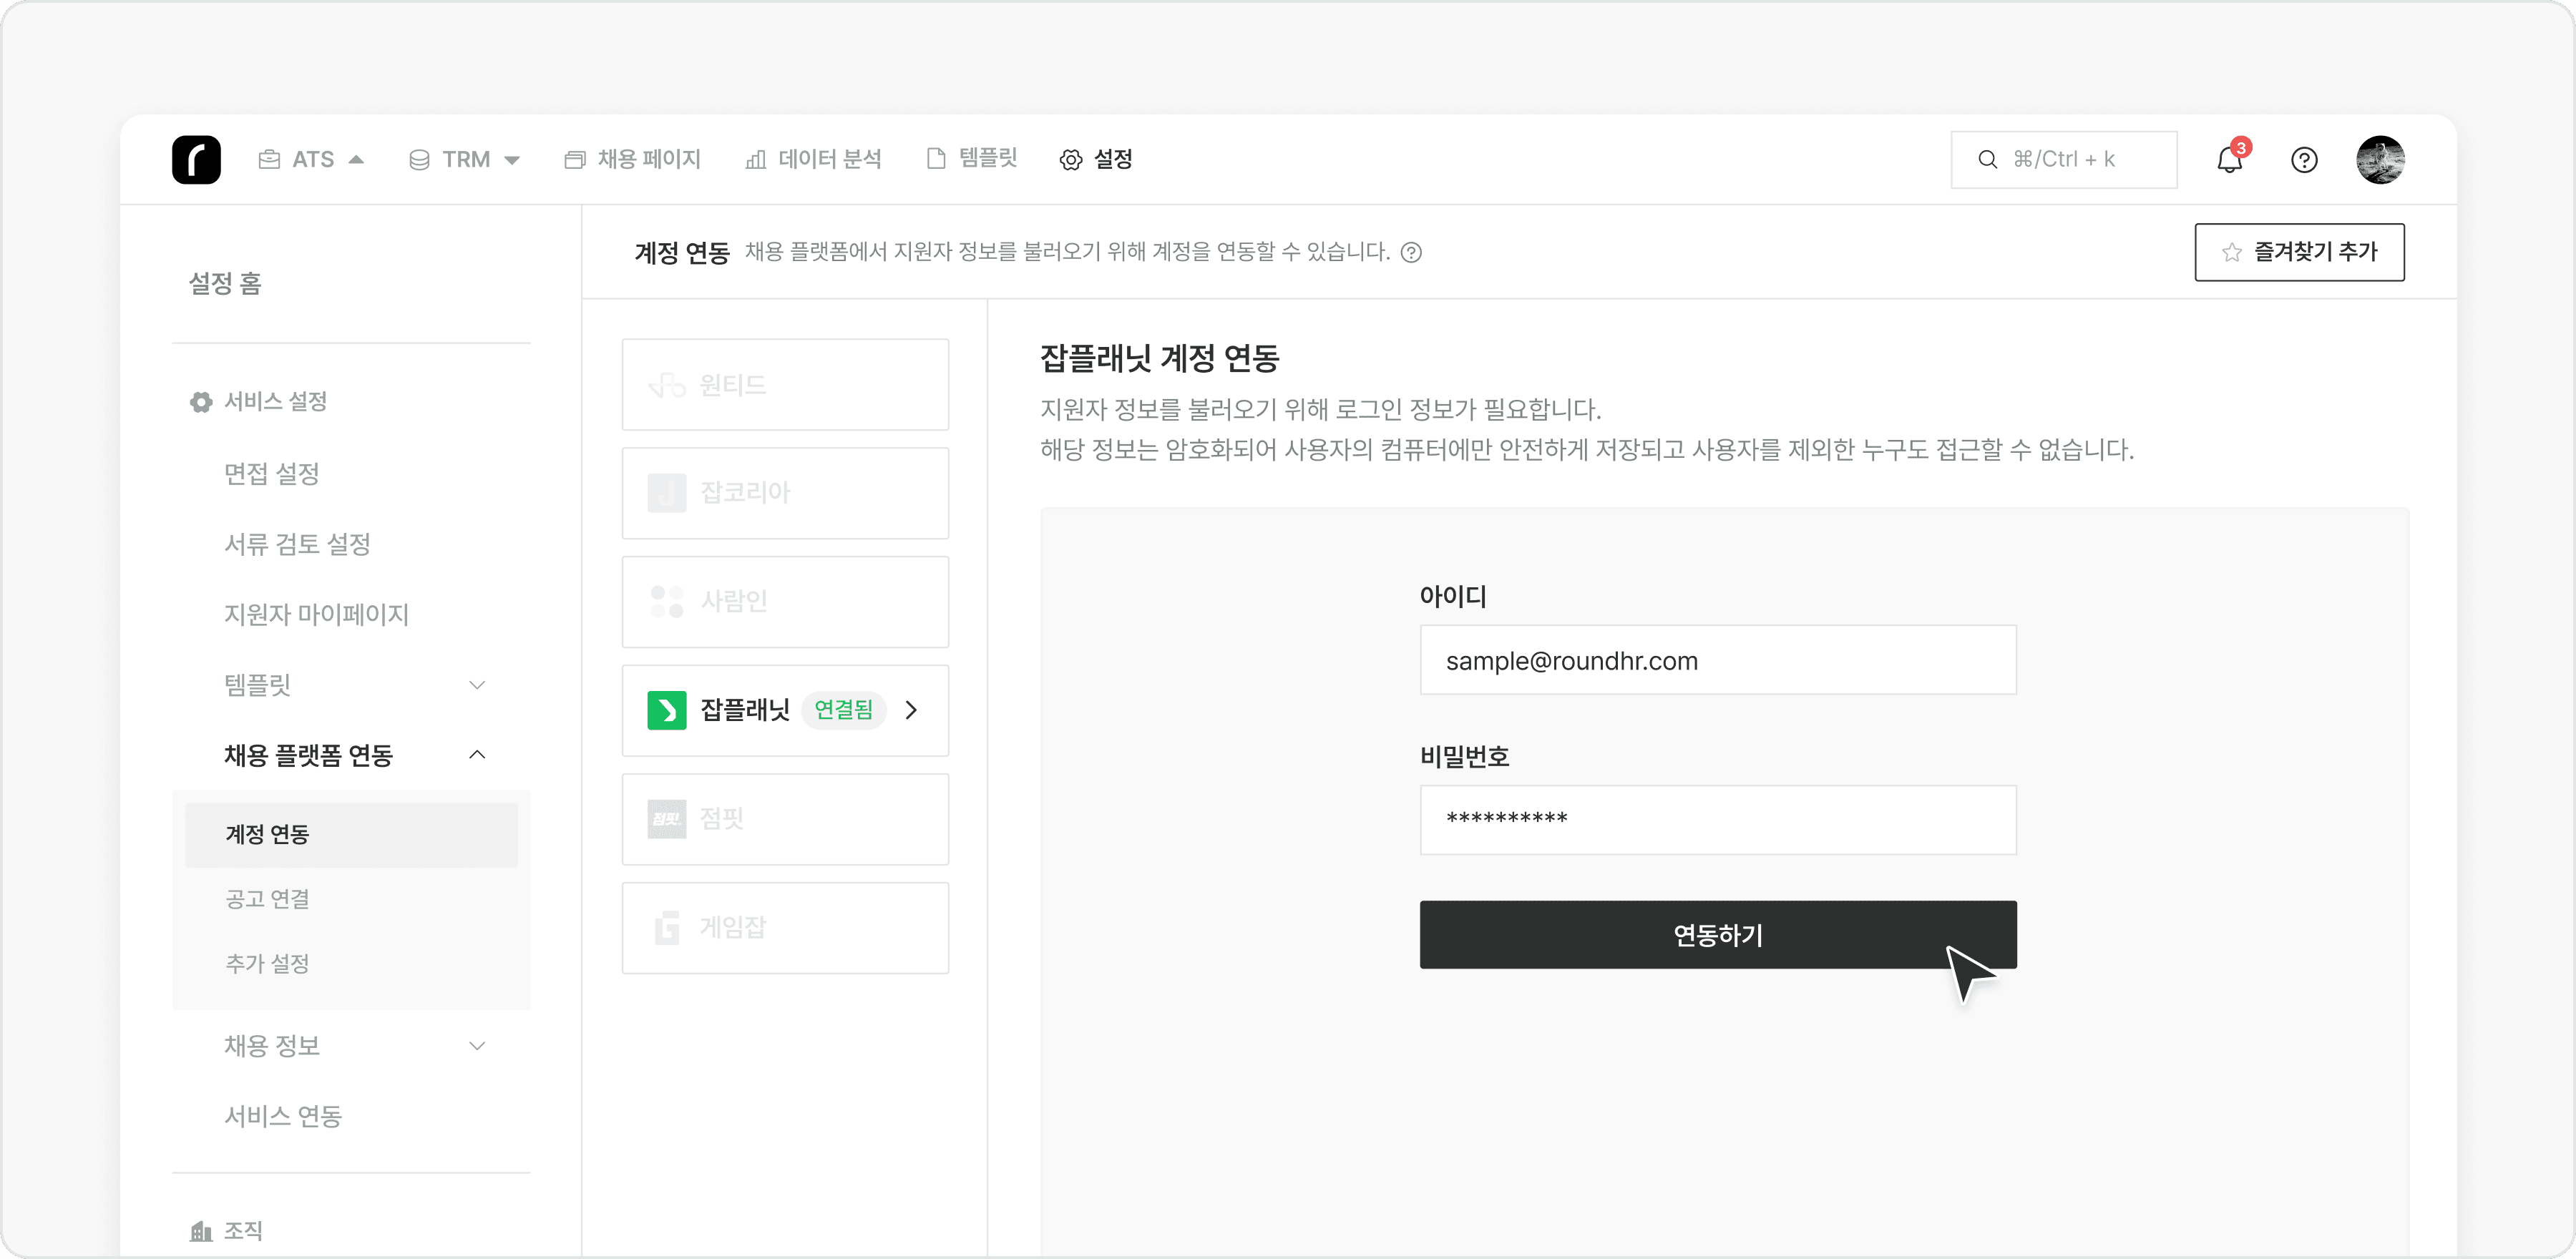The height and width of the screenshot is (1259, 2576).
Task: Select the 데이터 분석 bar chart icon
Action: (755, 159)
